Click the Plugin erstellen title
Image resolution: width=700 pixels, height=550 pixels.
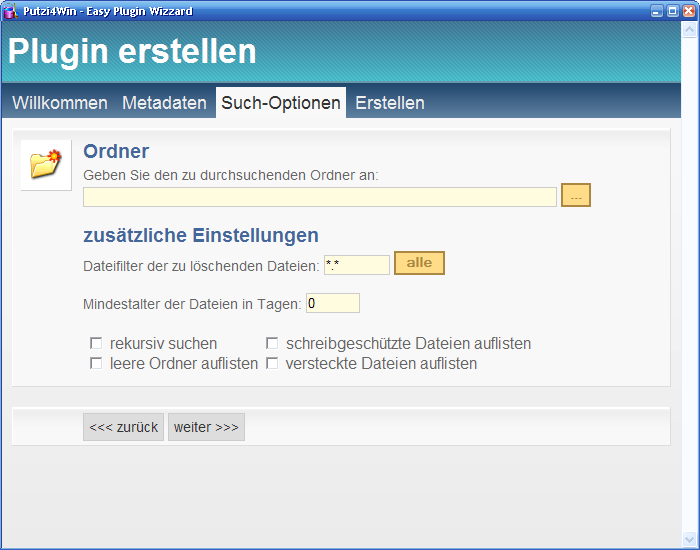point(132,51)
